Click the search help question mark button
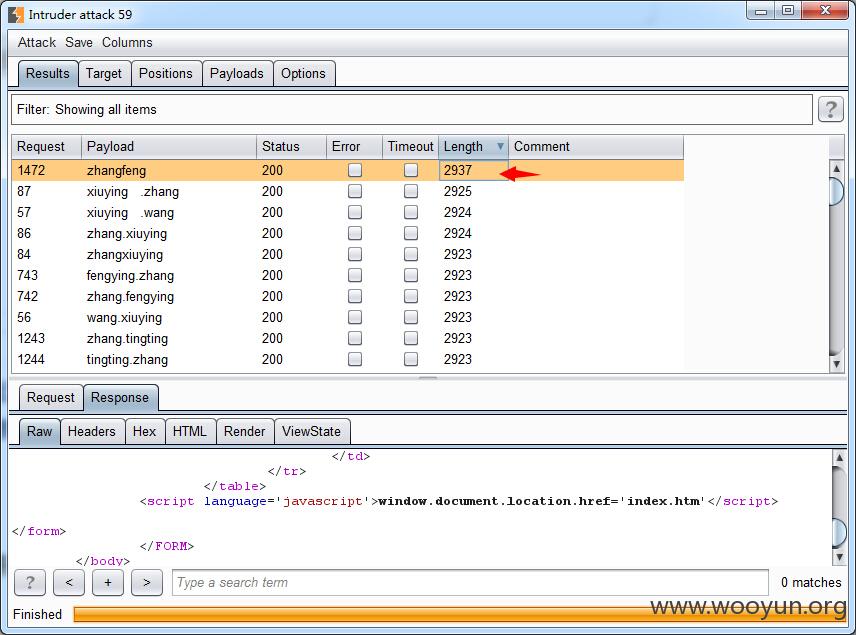 29,583
